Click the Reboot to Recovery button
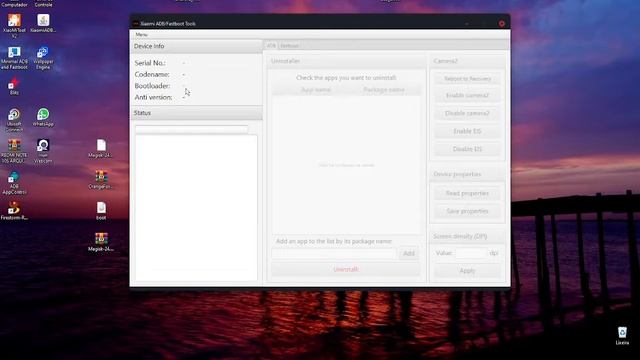 467,78
